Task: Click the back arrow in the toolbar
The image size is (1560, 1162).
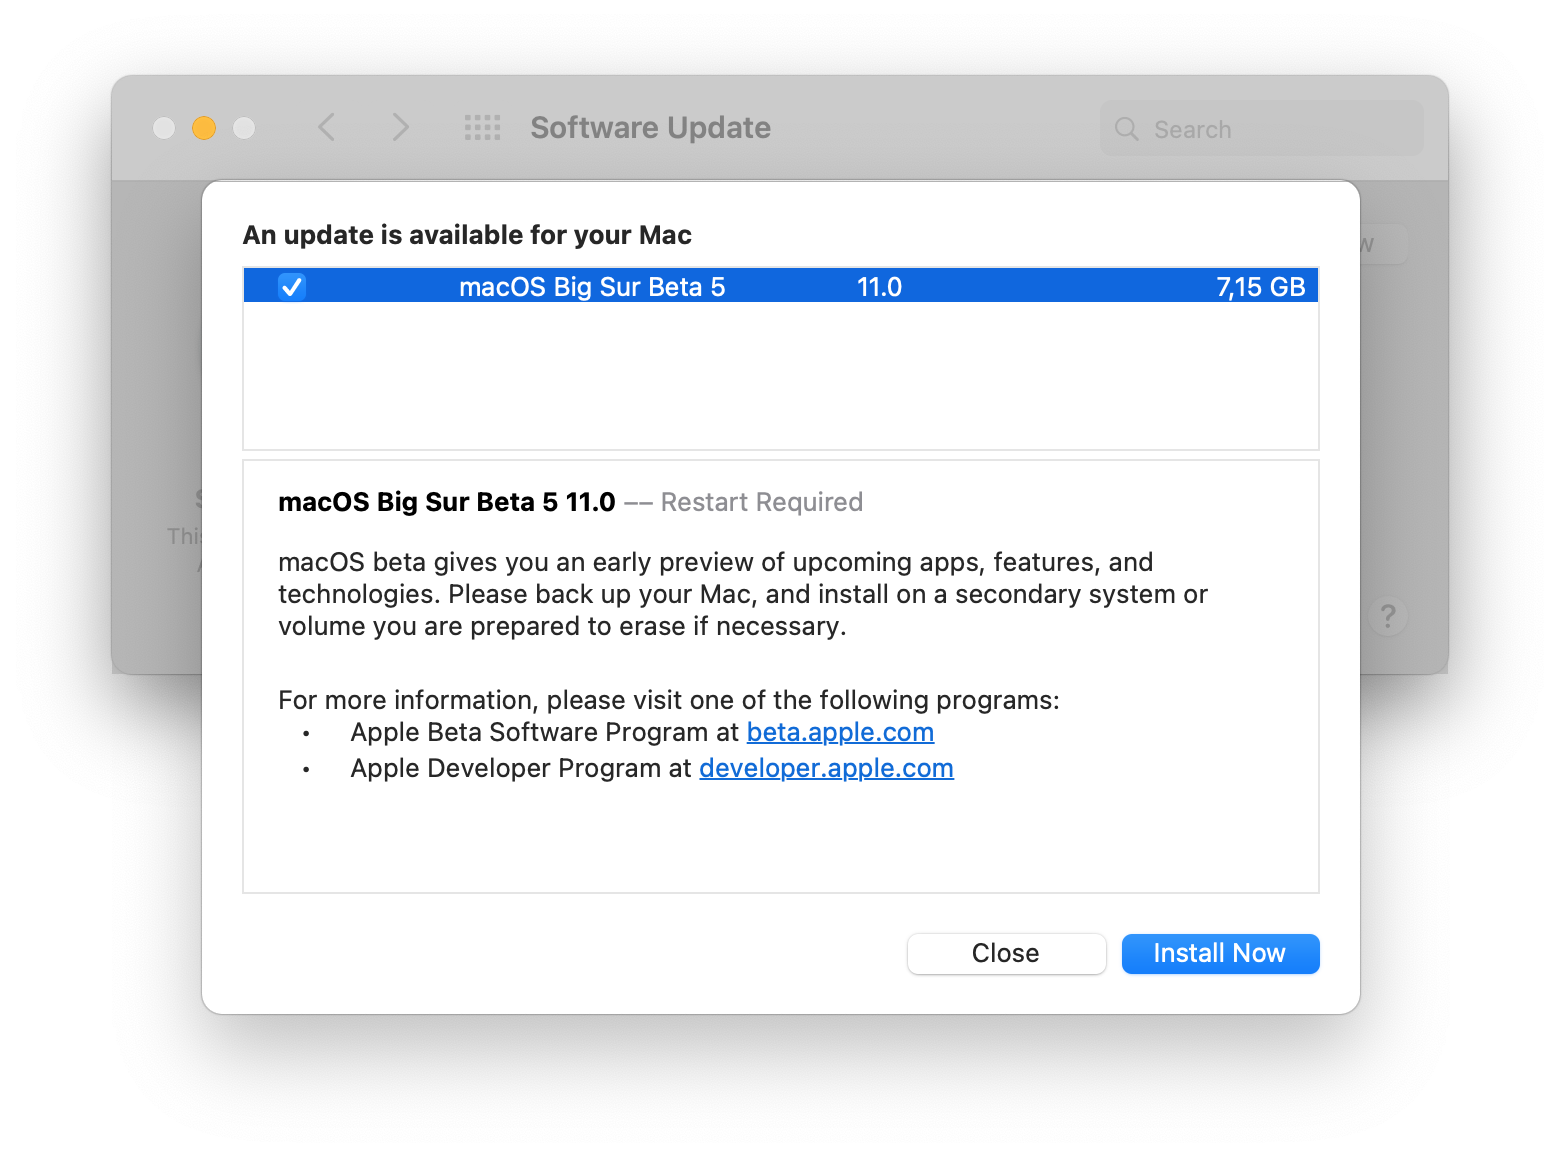Action: pyautogui.click(x=326, y=127)
